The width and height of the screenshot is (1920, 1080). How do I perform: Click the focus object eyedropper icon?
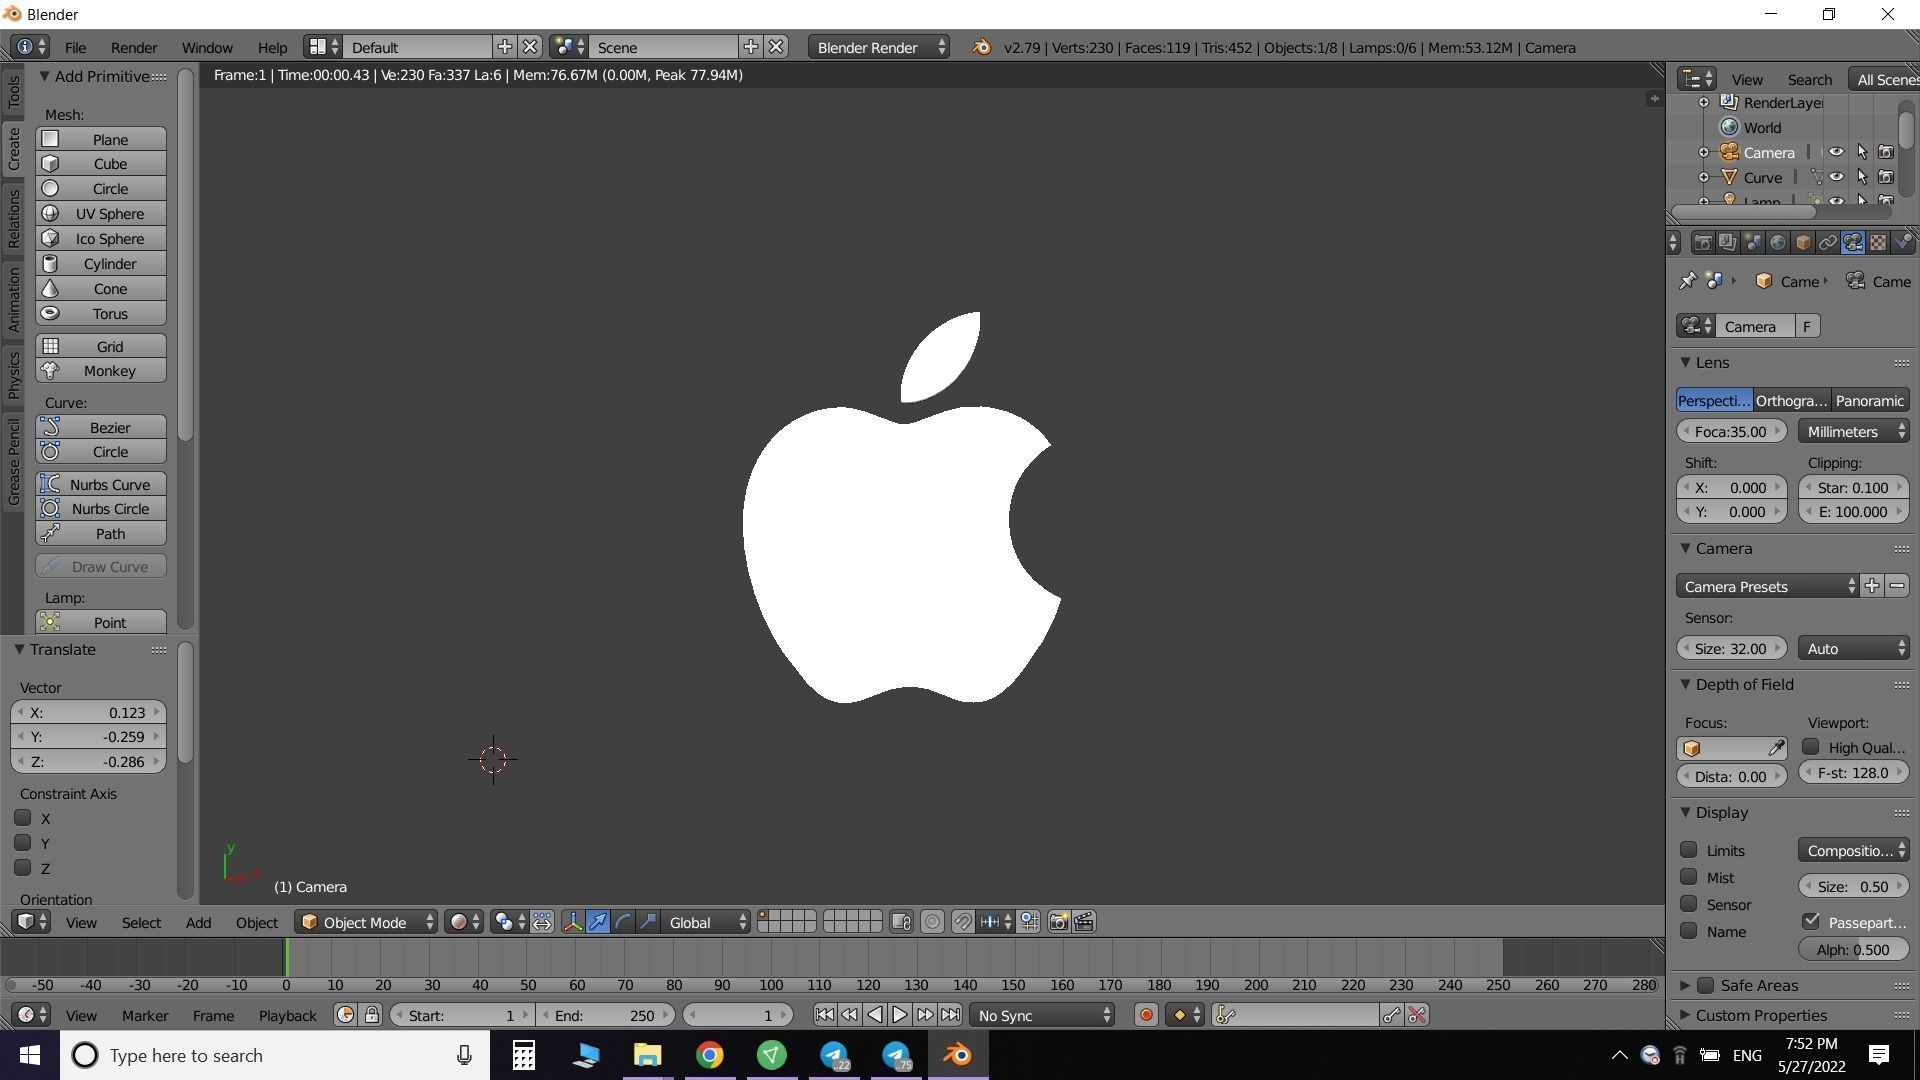(x=1776, y=748)
